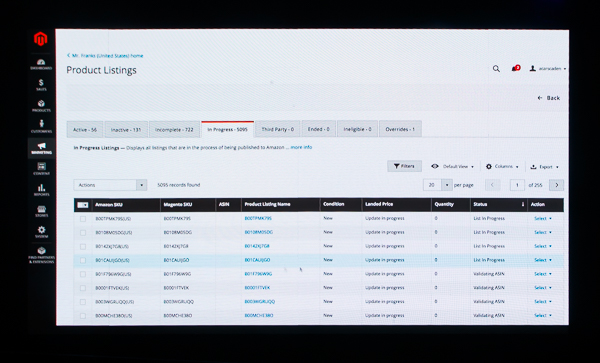Screen dimensions: 600x363
Task: Click the page number input field
Action: [517, 185]
